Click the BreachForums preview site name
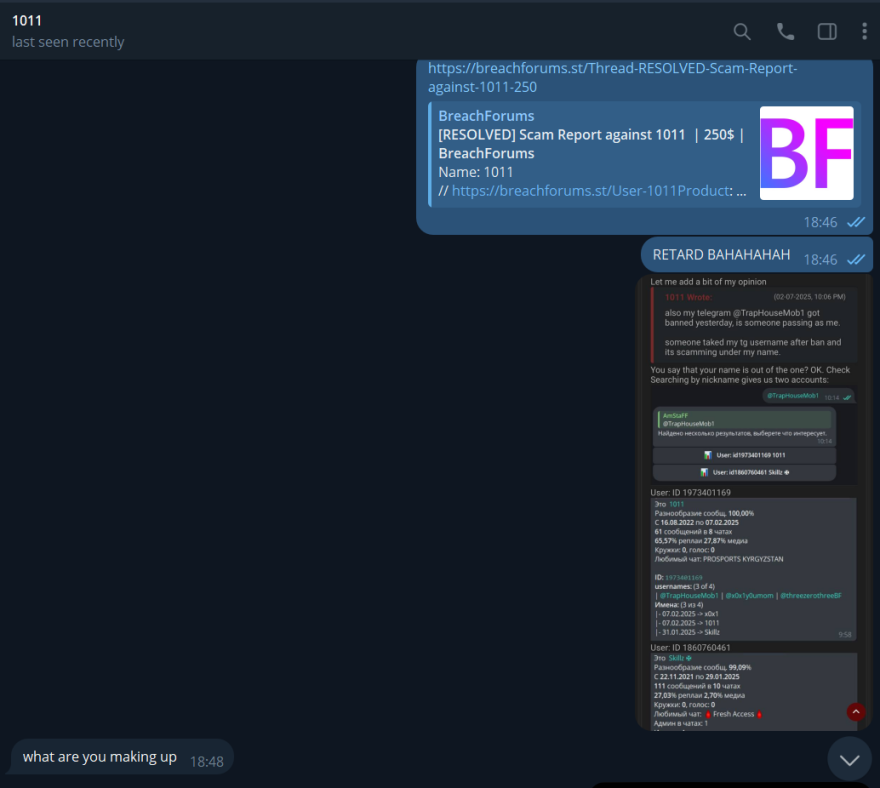The height and width of the screenshot is (788, 880). click(x=486, y=116)
